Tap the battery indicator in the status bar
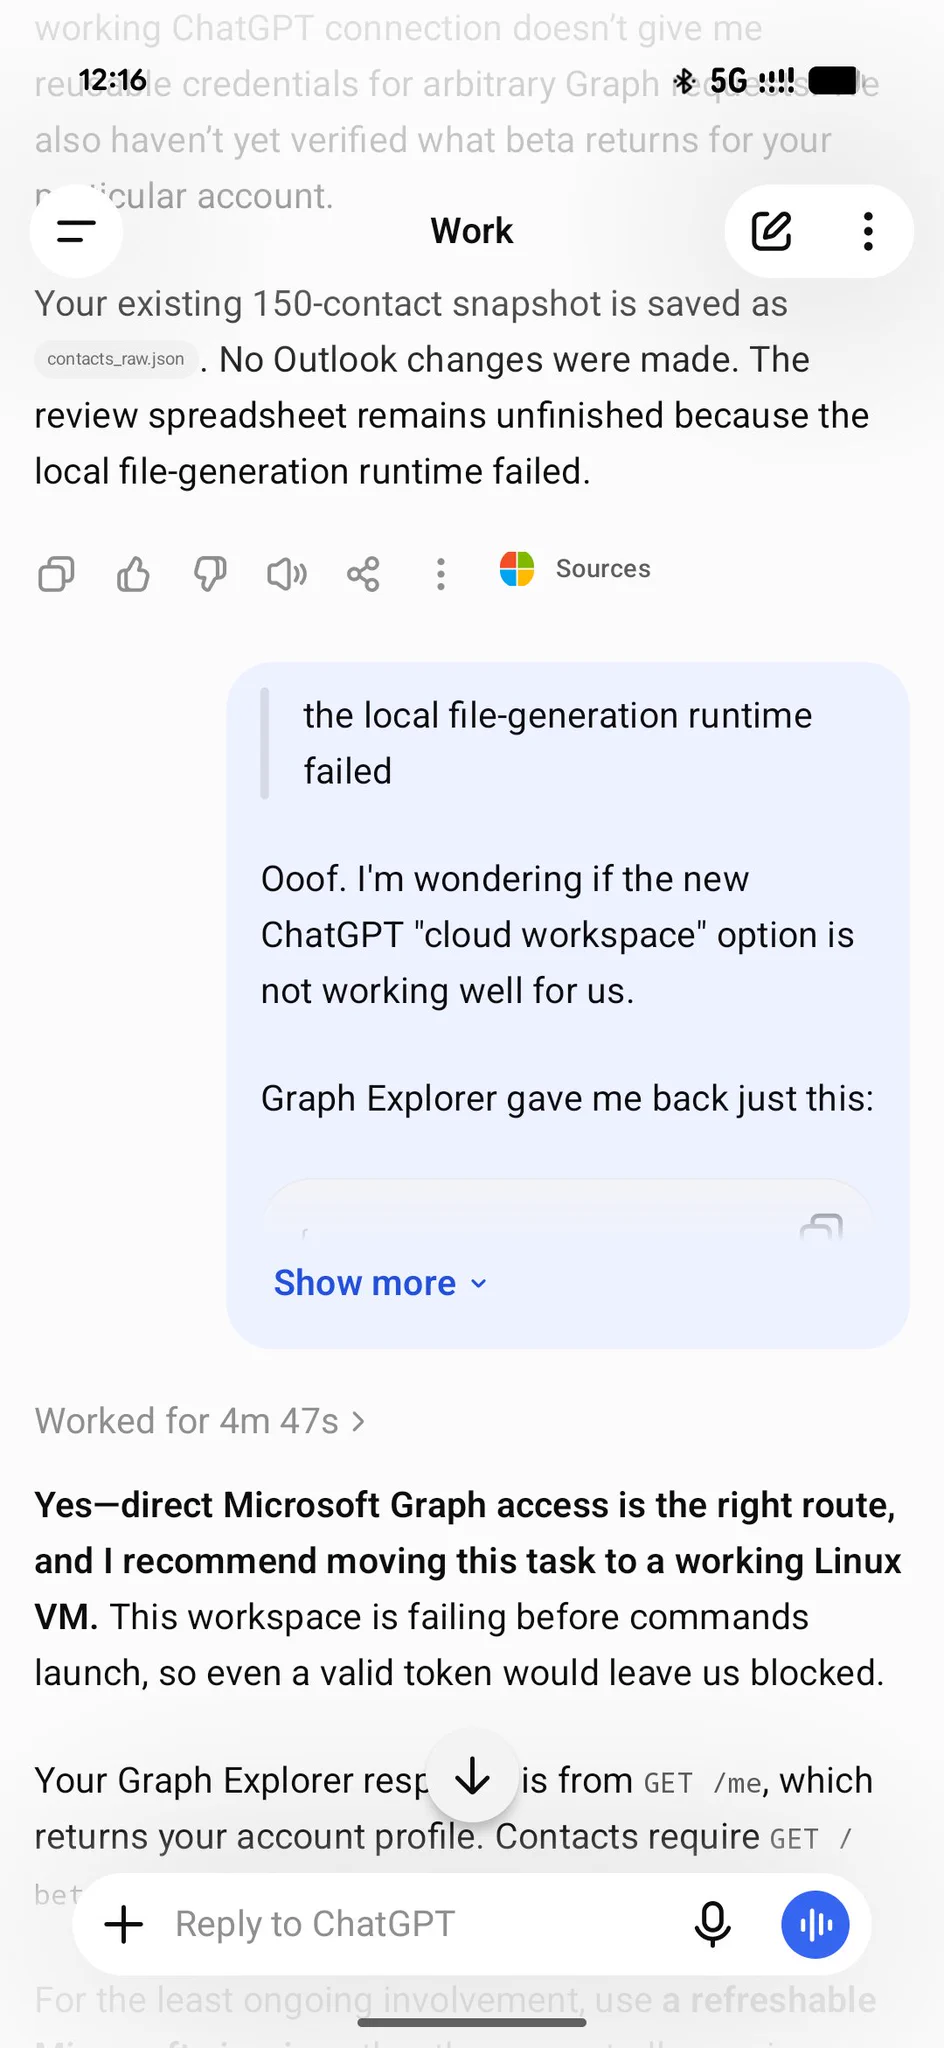The width and height of the screenshot is (944, 2048). (834, 80)
